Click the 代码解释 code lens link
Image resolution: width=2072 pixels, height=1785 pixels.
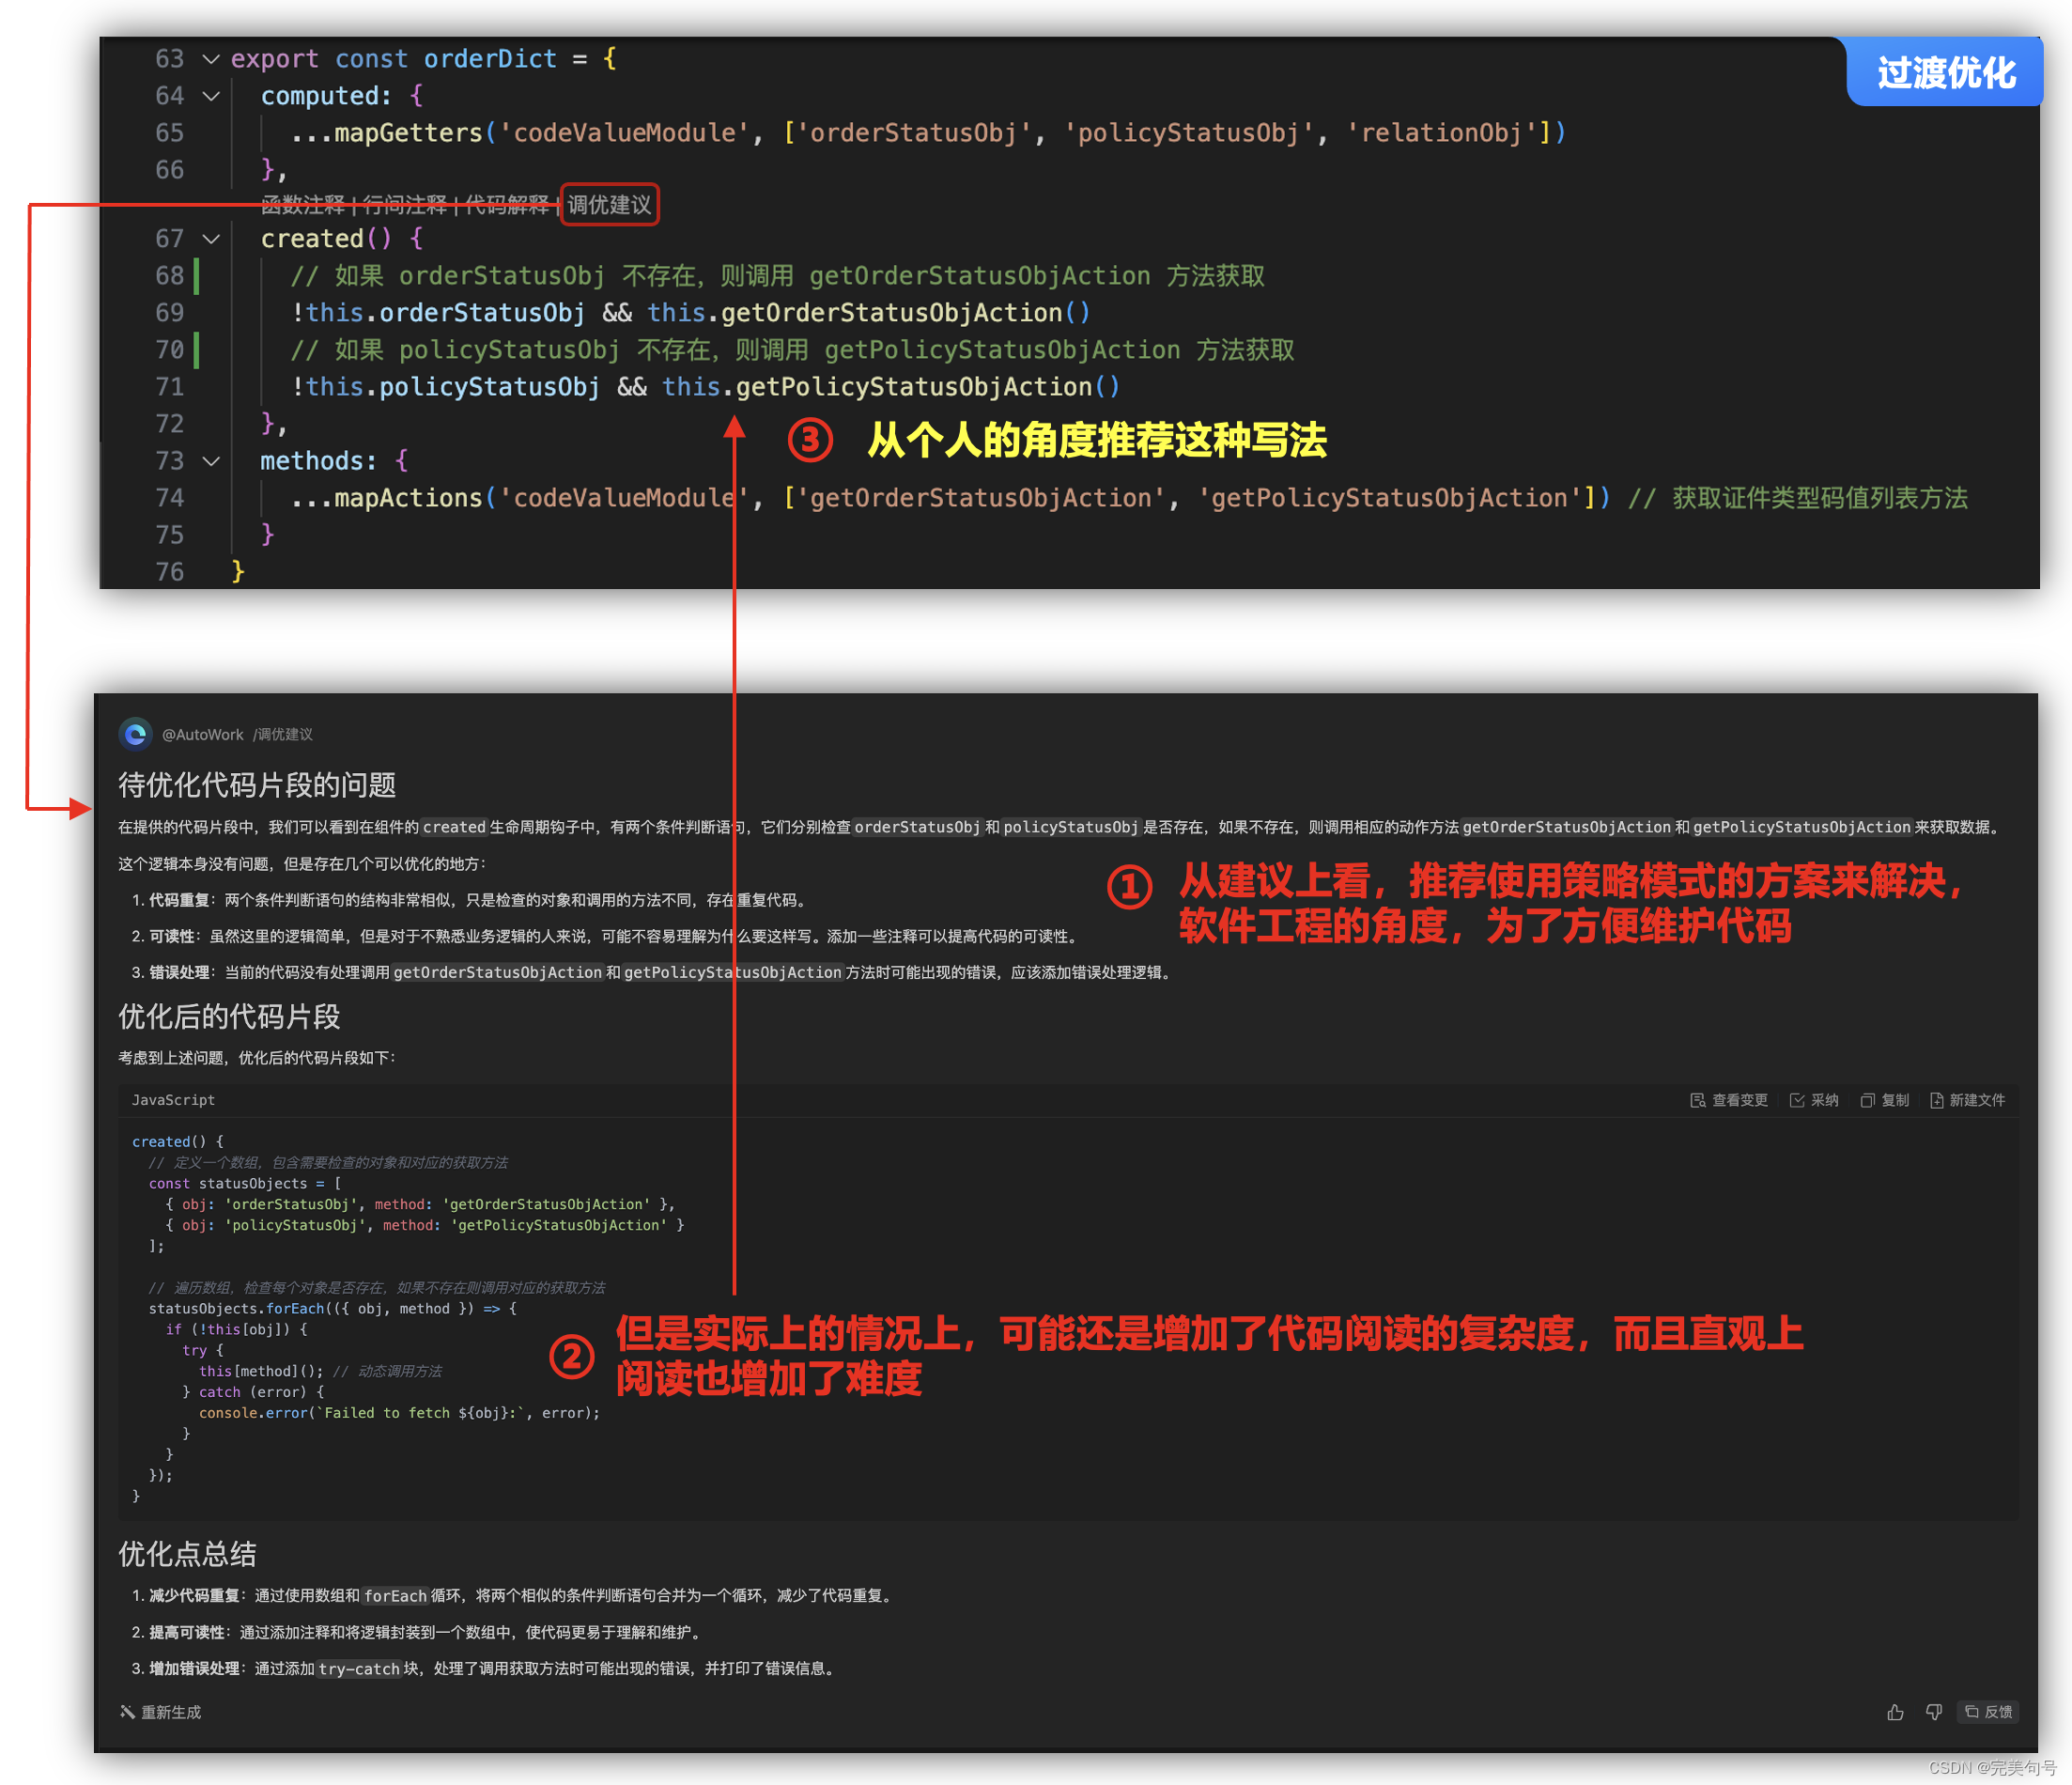(507, 205)
